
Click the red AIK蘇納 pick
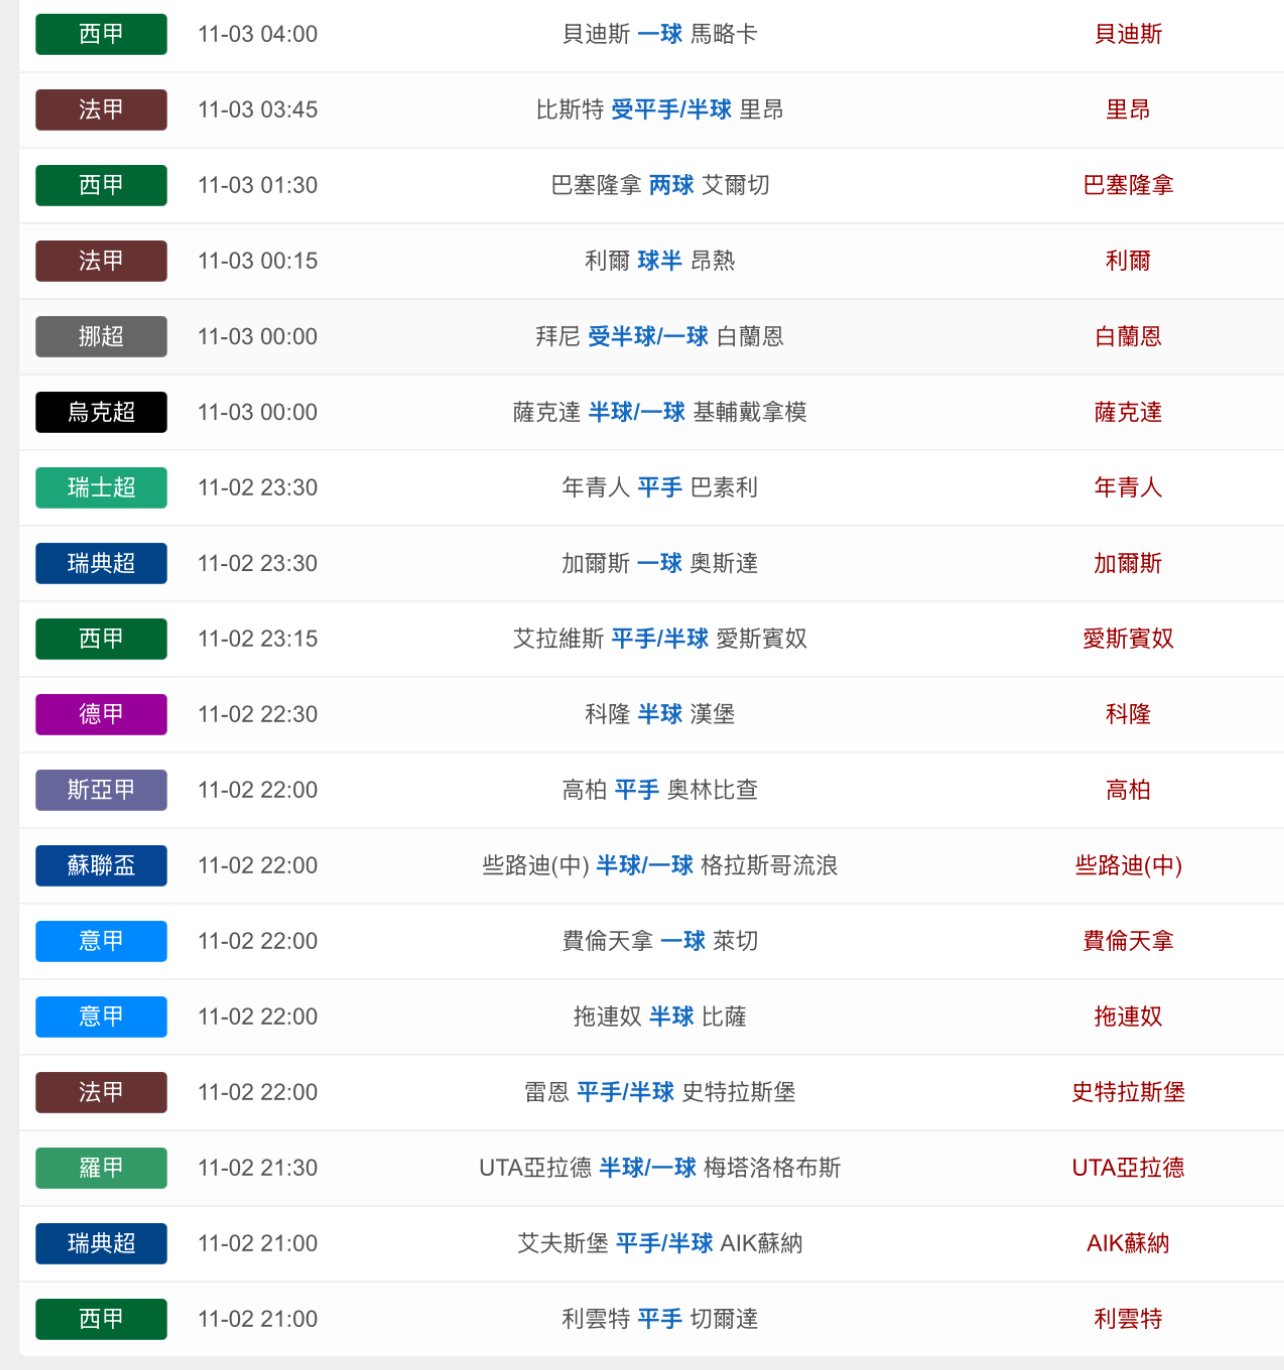pyautogui.click(x=1128, y=1243)
